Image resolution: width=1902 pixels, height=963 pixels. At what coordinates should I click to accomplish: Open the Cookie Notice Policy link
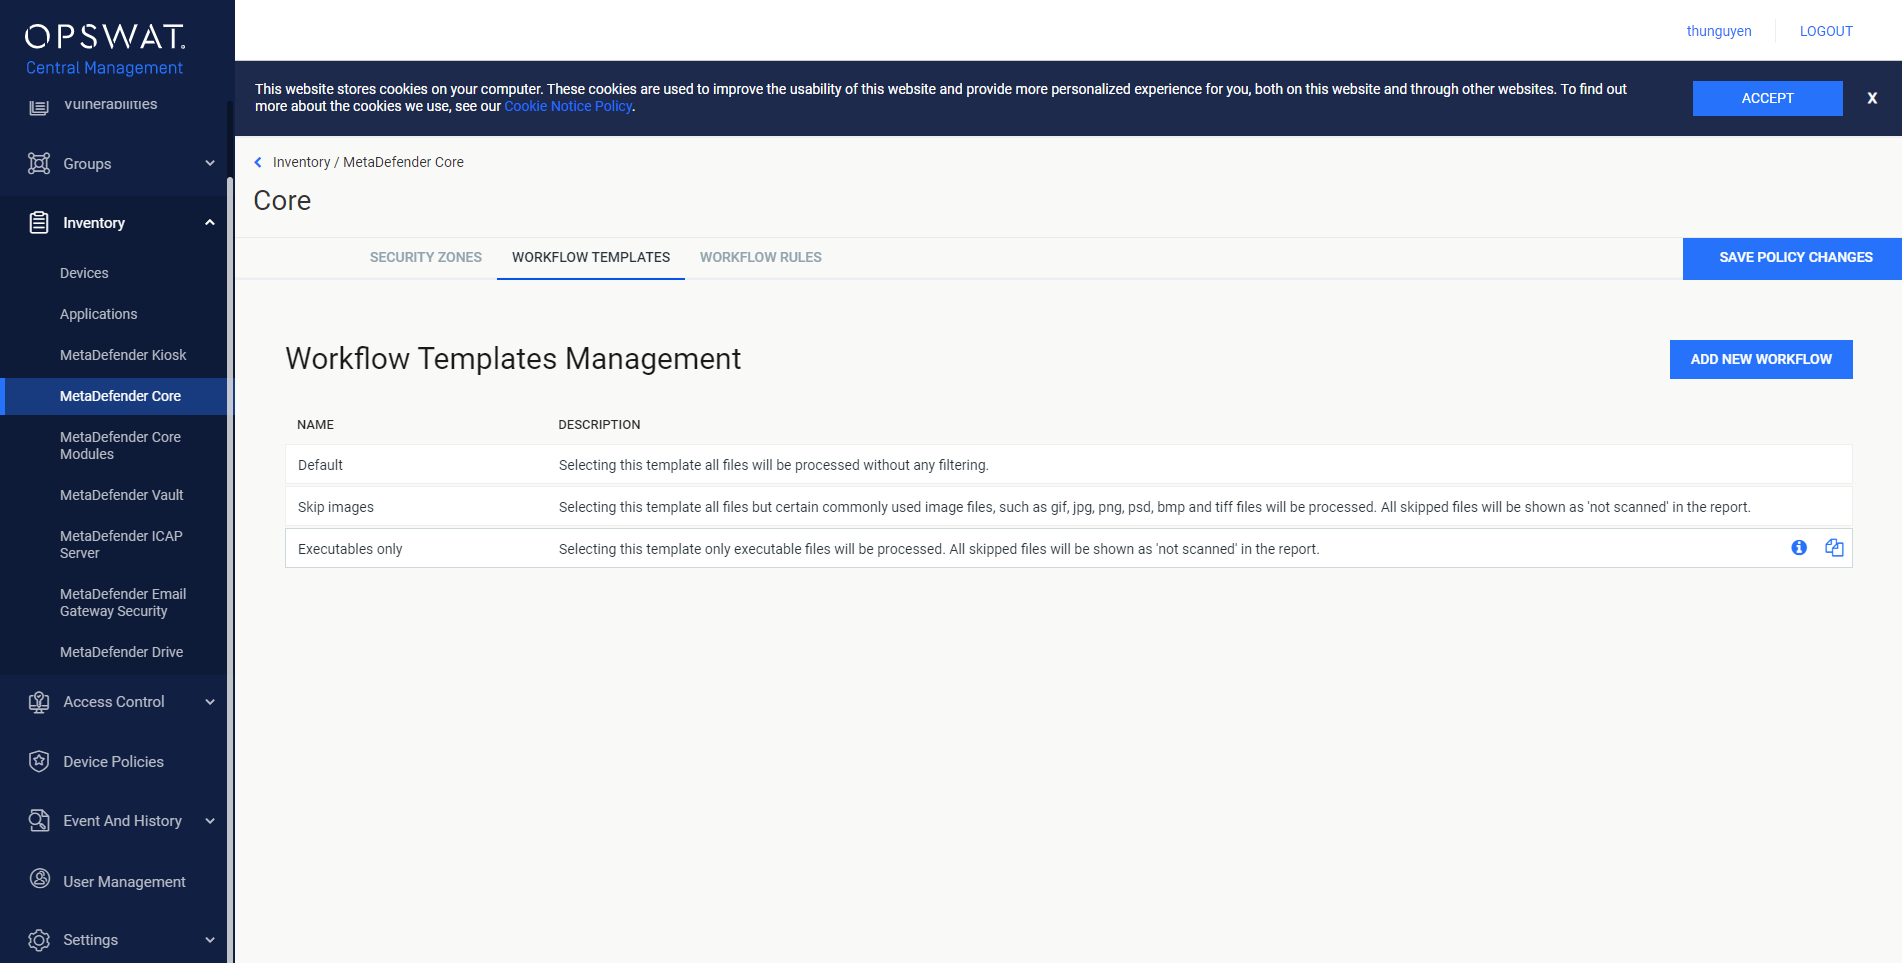tap(568, 106)
